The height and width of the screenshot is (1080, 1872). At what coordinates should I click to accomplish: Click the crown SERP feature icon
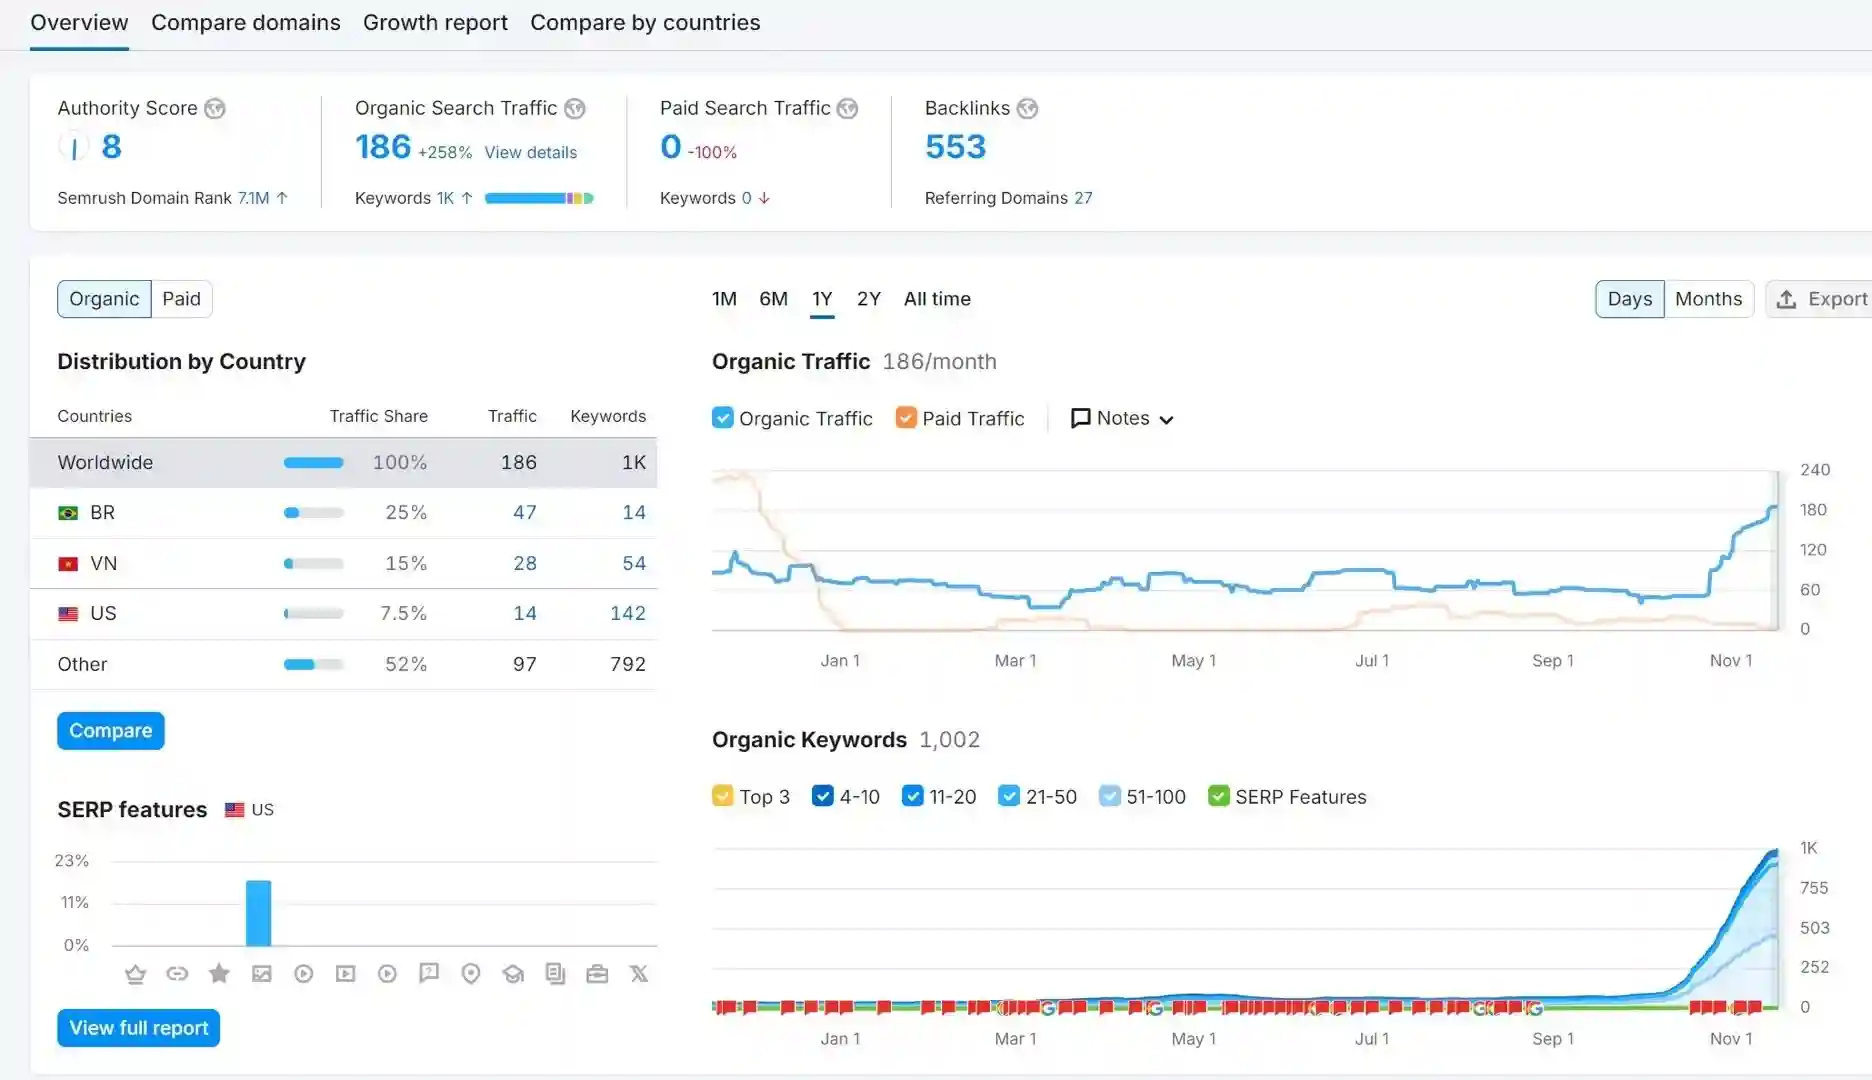coord(135,974)
